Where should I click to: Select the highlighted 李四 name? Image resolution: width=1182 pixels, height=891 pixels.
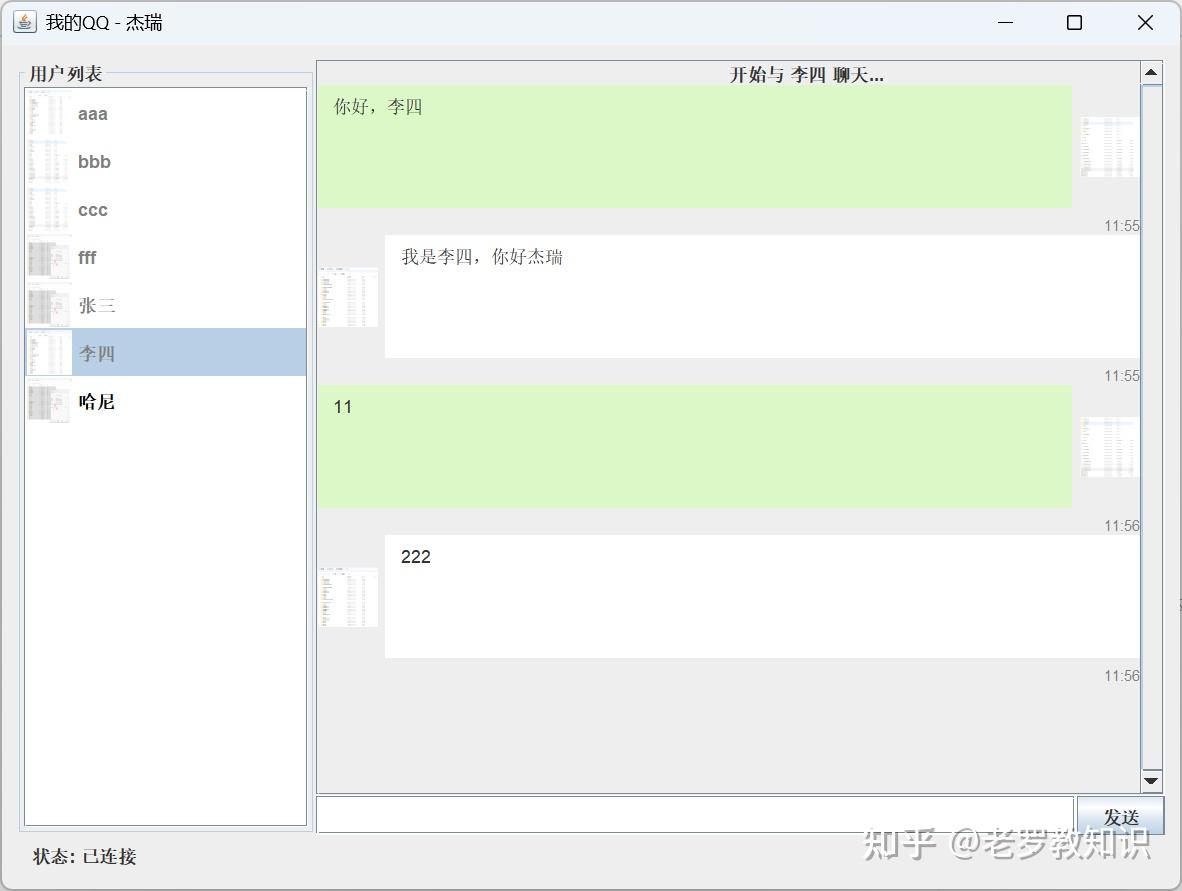tap(97, 354)
